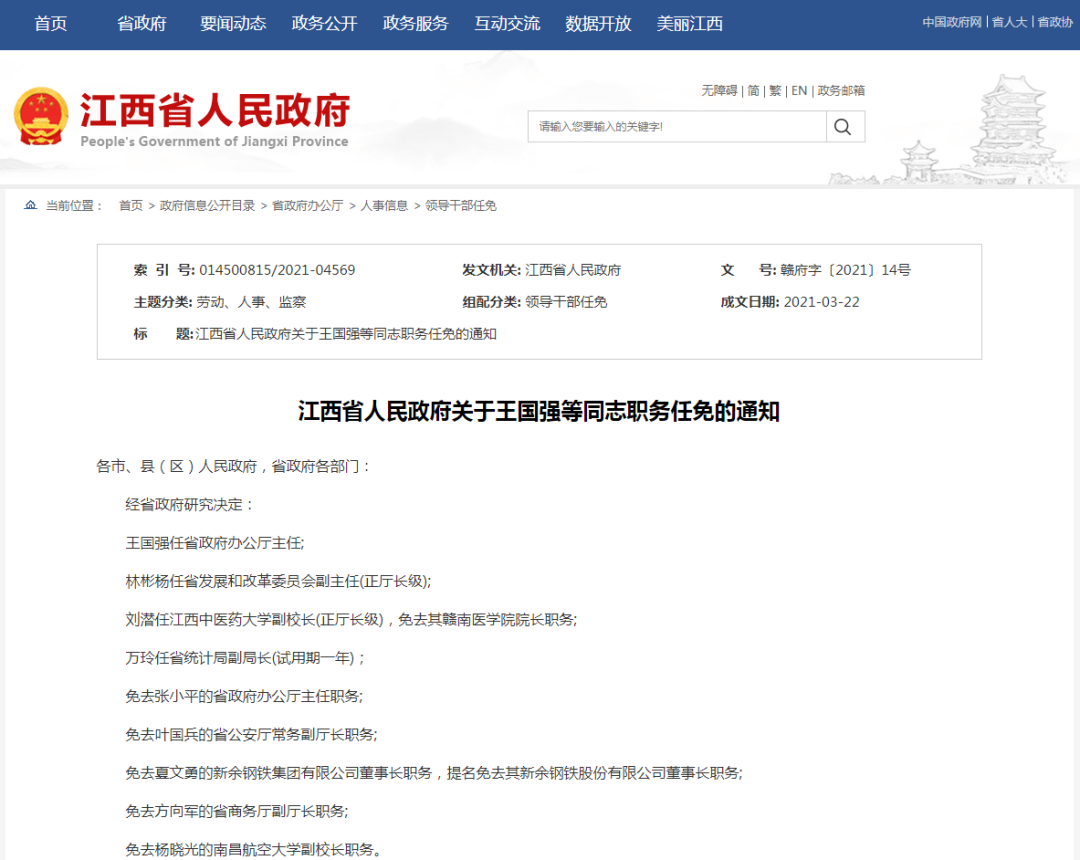Viewport: 1080px width, 860px height.
Task: Switch to 繁 traditional Chinese version
Action: [x=774, y=91]
